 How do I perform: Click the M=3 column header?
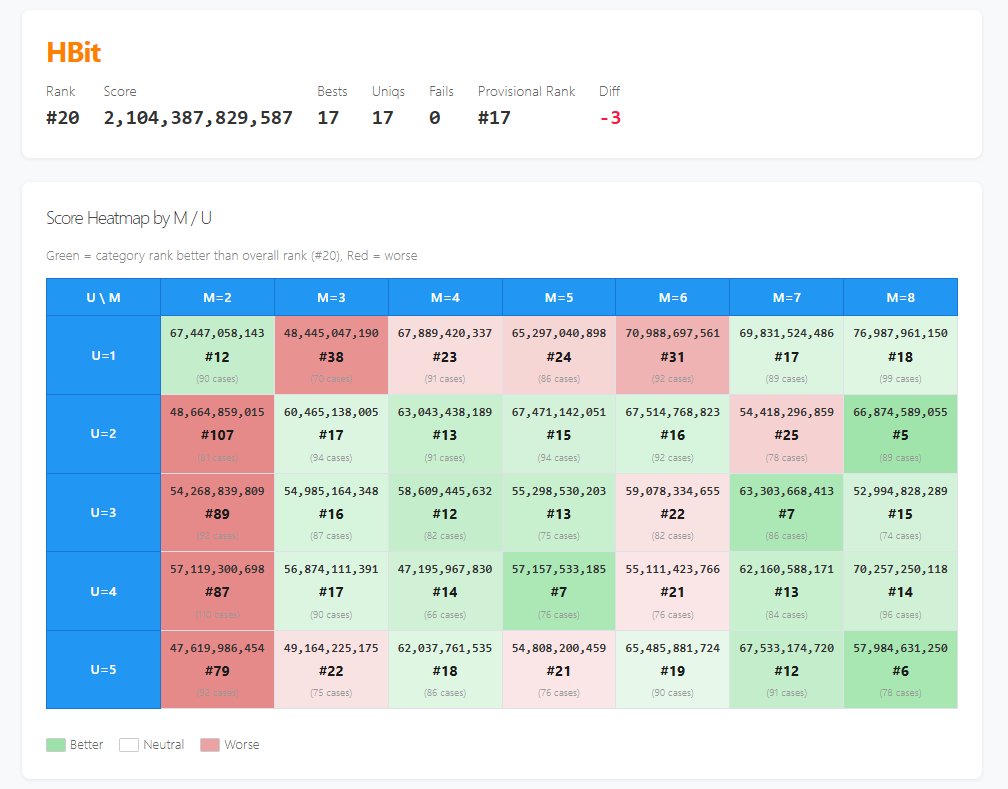[x=331, y=297]
